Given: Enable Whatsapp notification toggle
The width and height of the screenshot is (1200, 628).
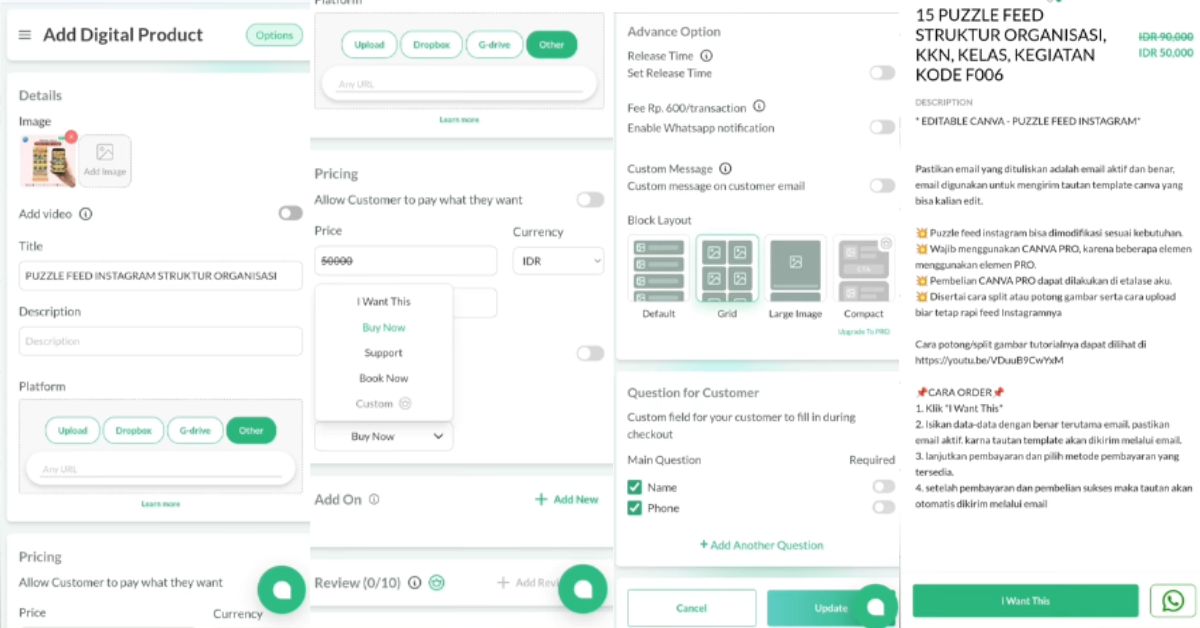Looking at the screenshot, I should (881, 127).
